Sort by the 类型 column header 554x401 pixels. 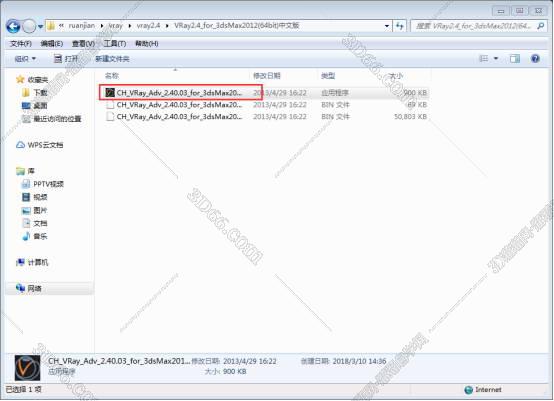(x=328, y=76)
